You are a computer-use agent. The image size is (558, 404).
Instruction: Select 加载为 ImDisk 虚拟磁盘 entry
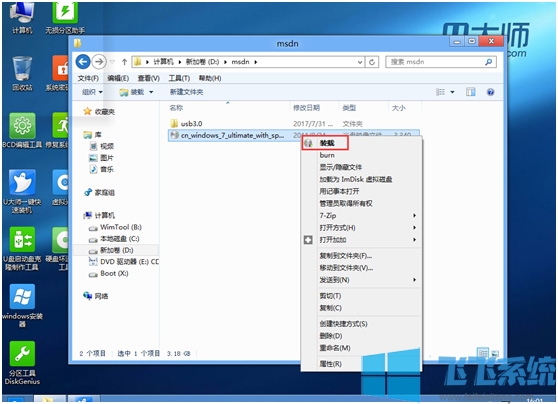(361, 179)
